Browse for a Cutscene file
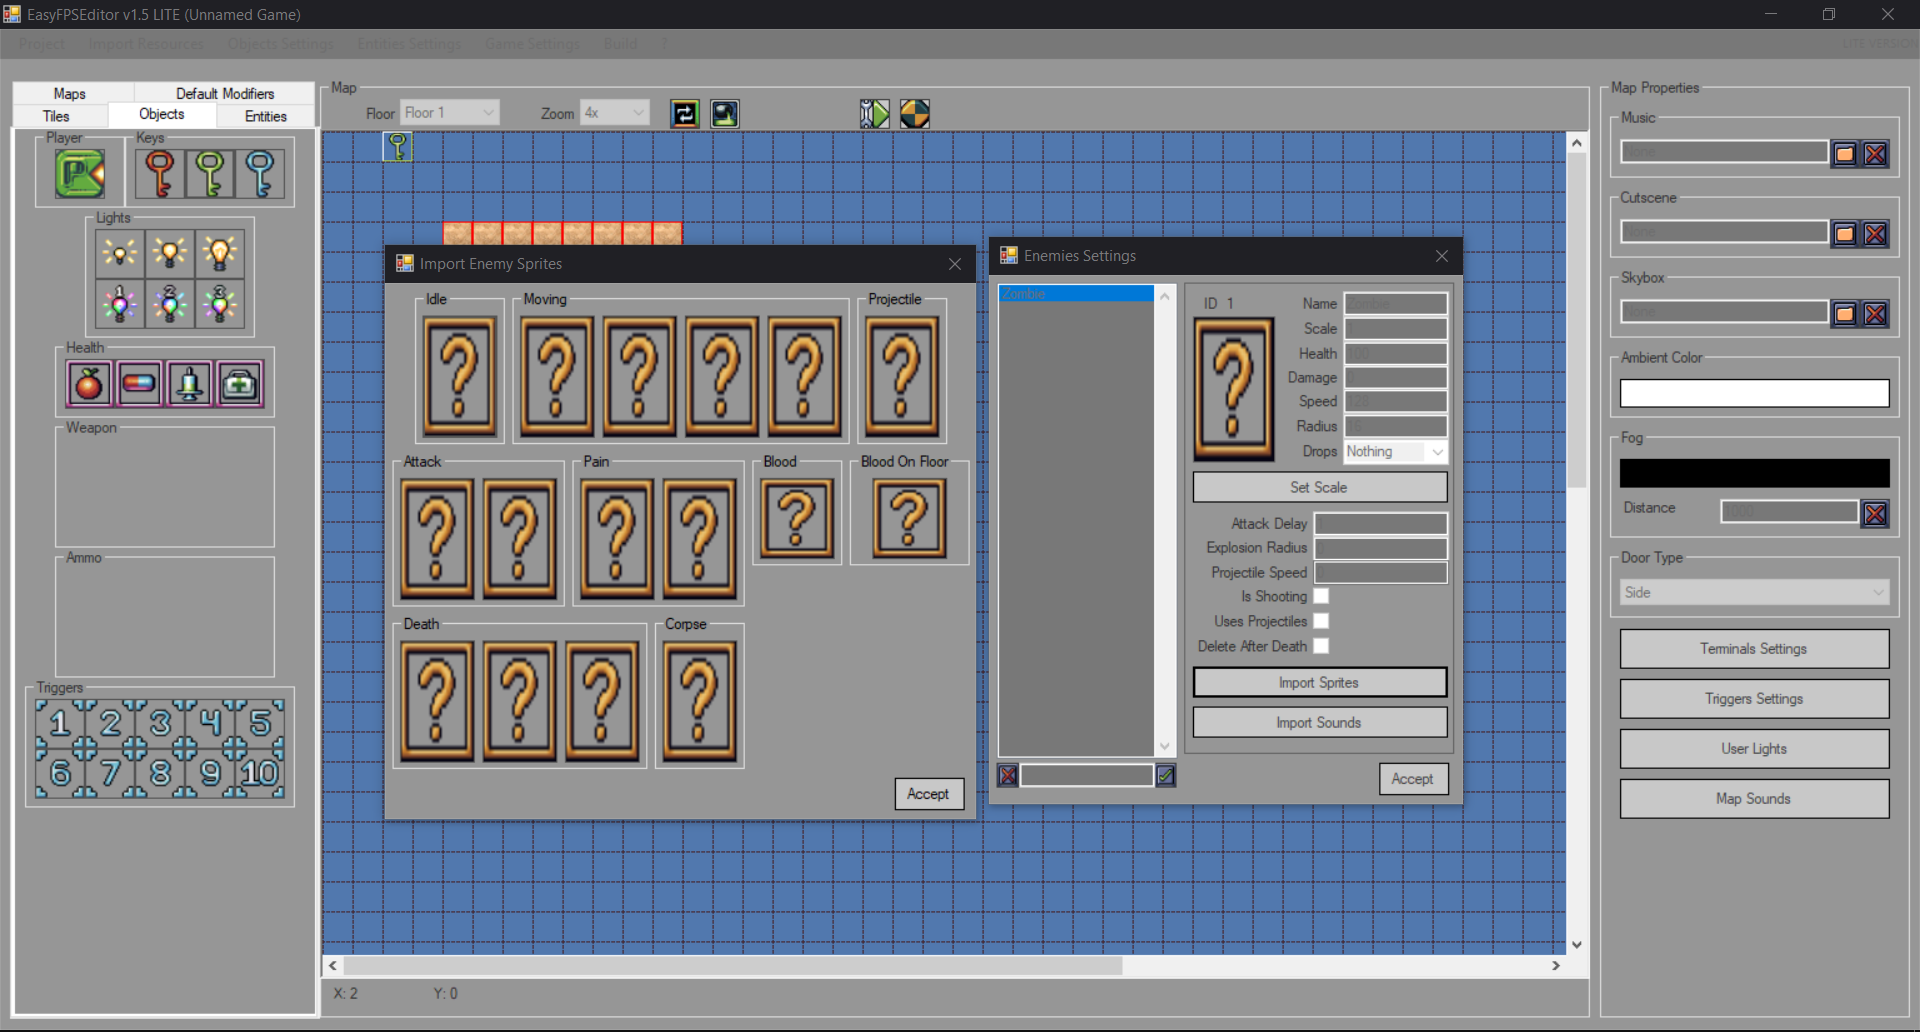 (x=1845, y=234)
